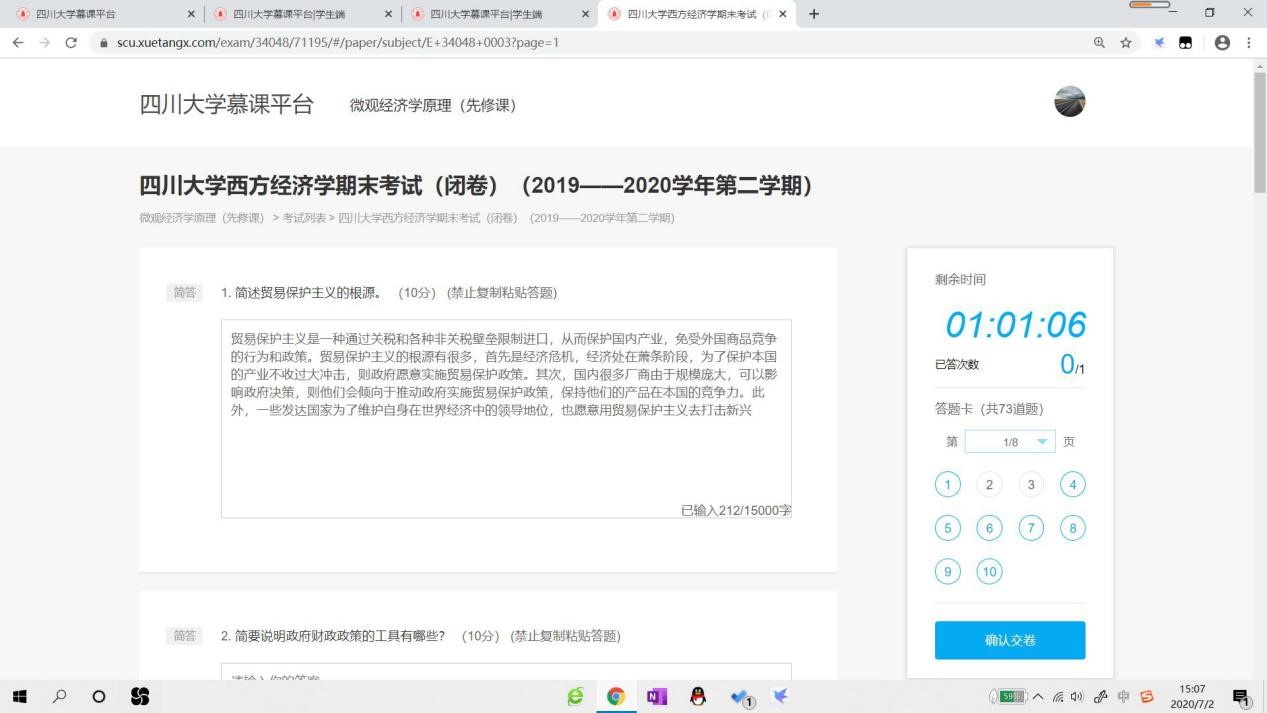Open the input method language indicator
1267x713 pixels.
click(1123, 697)
